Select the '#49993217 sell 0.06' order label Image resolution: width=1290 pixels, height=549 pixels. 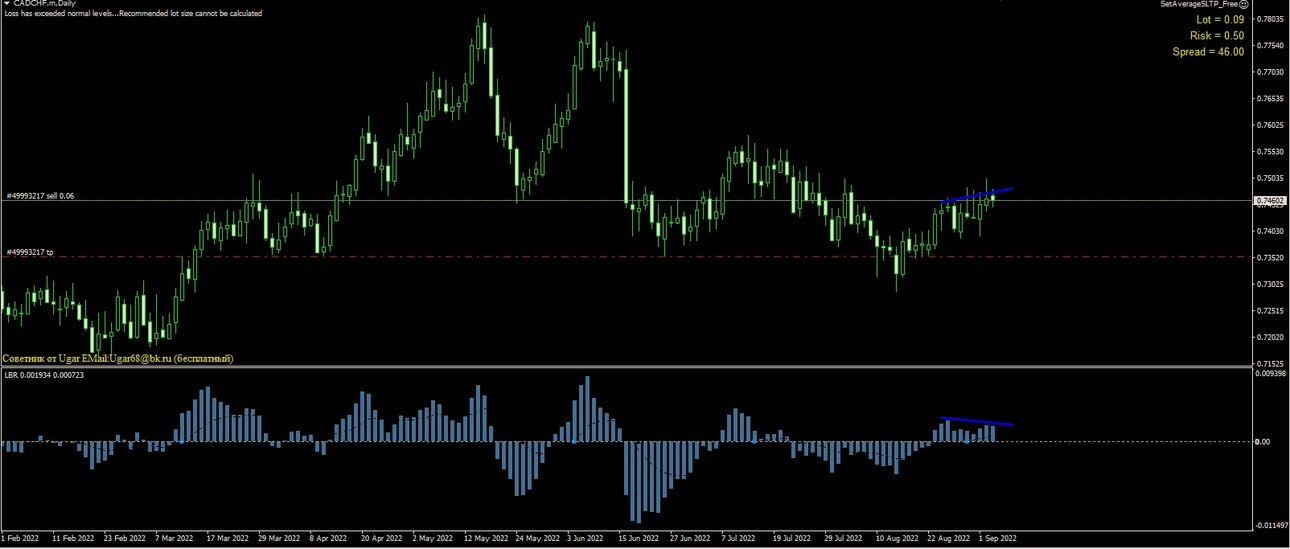pos(40,196)
